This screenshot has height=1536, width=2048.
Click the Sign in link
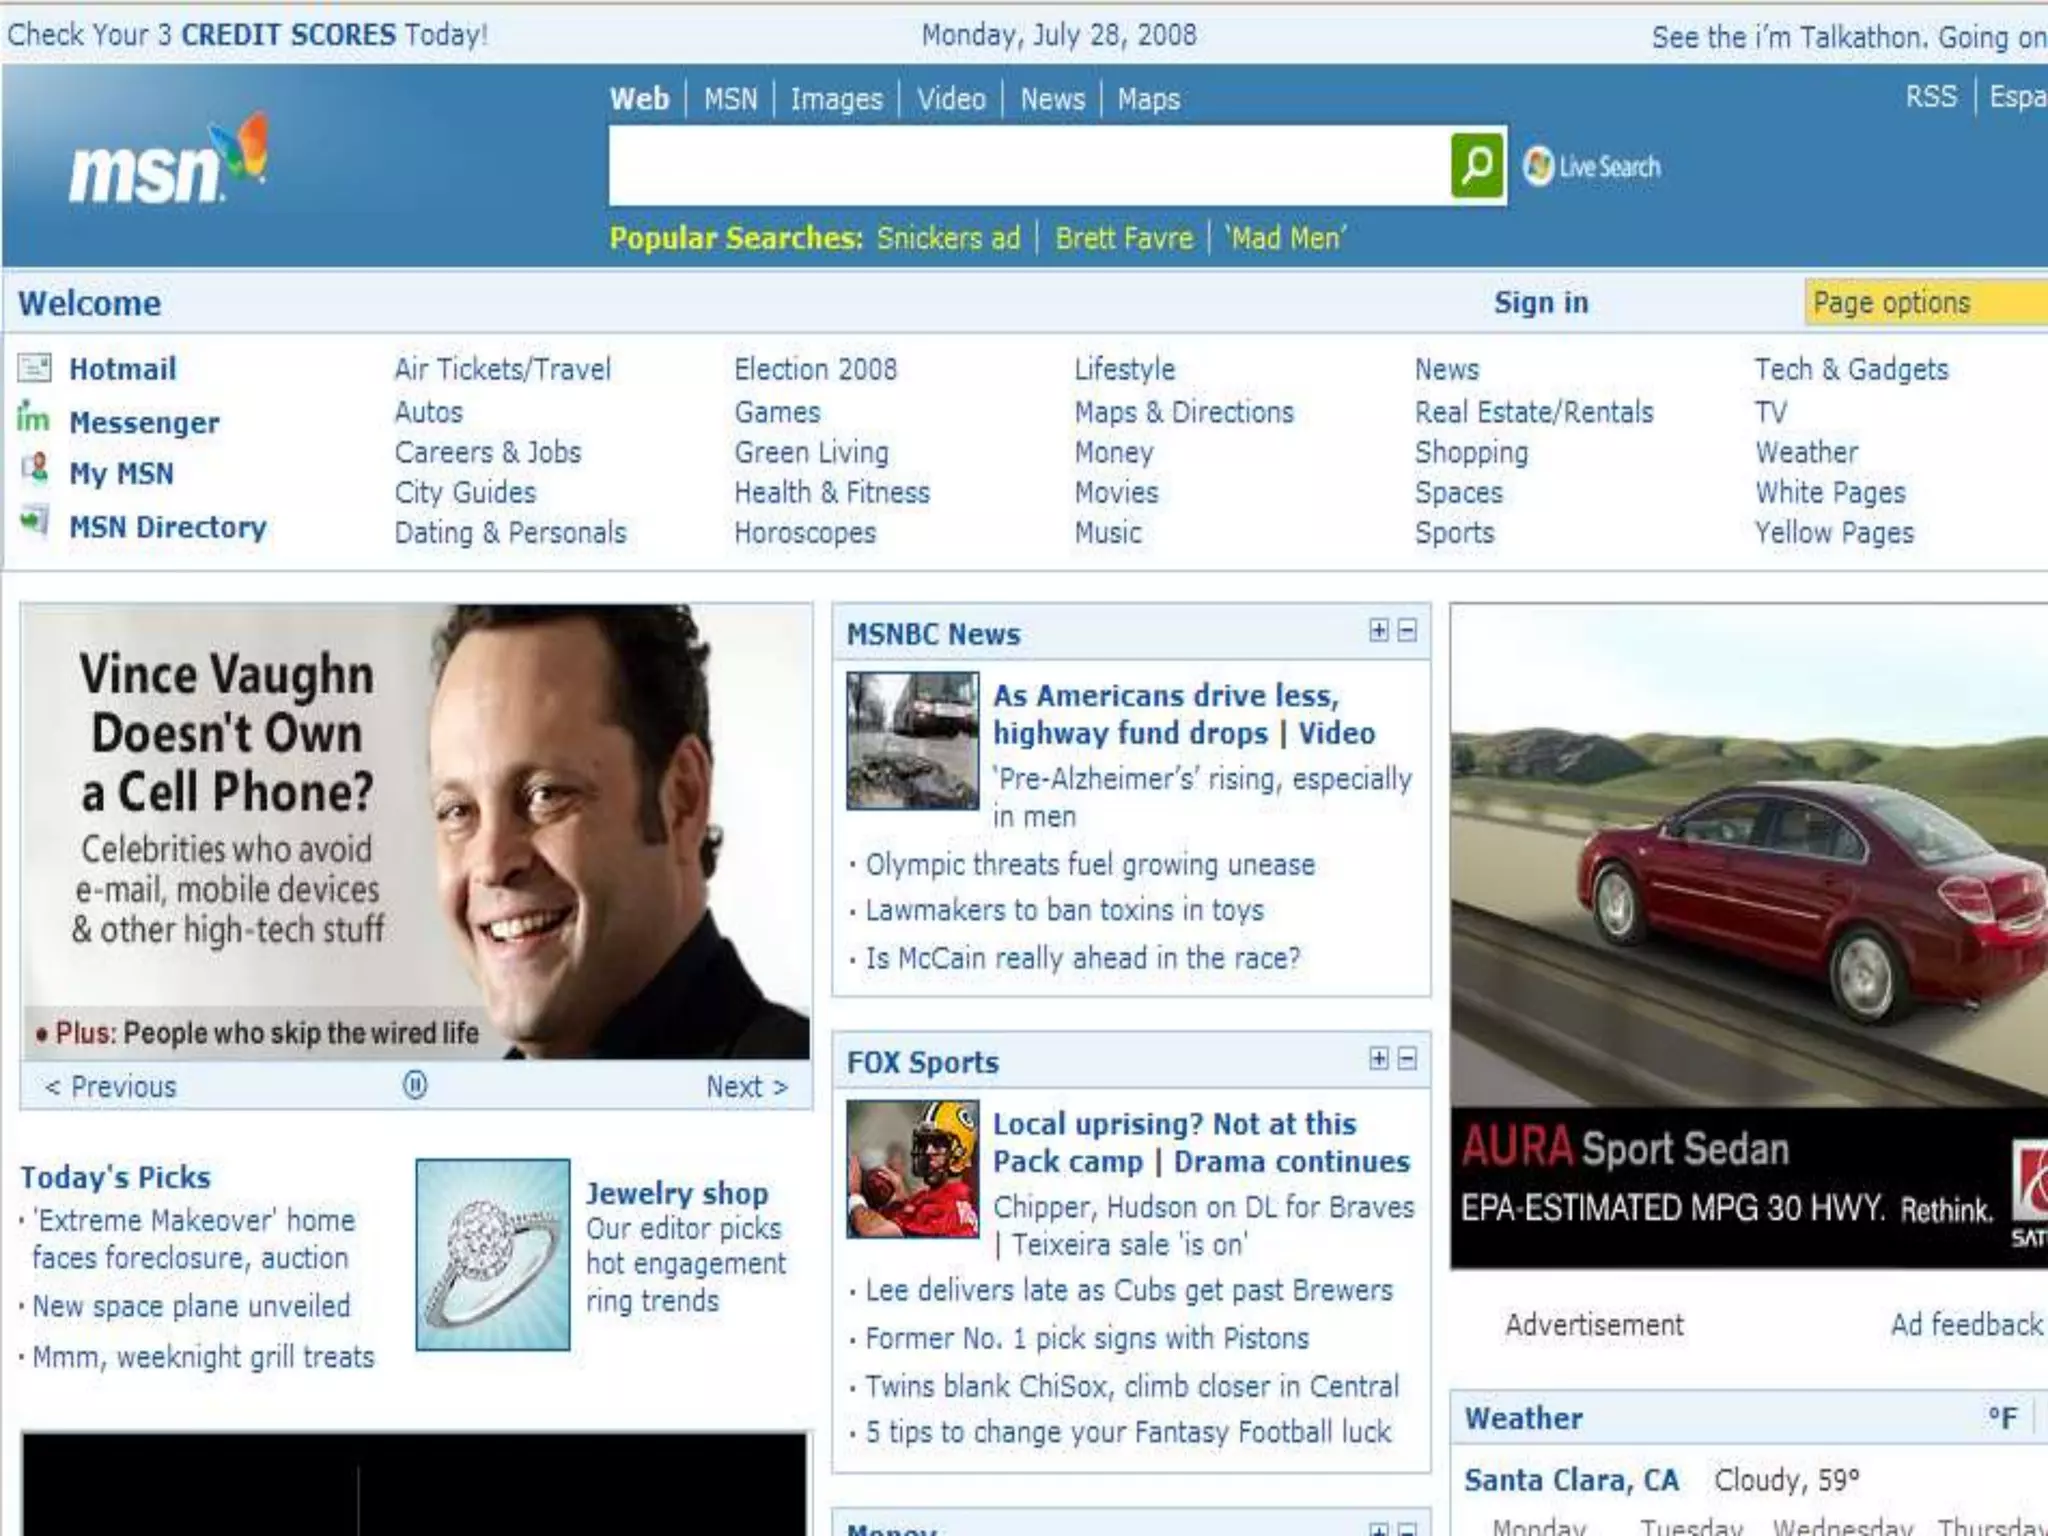point(1540,302)
